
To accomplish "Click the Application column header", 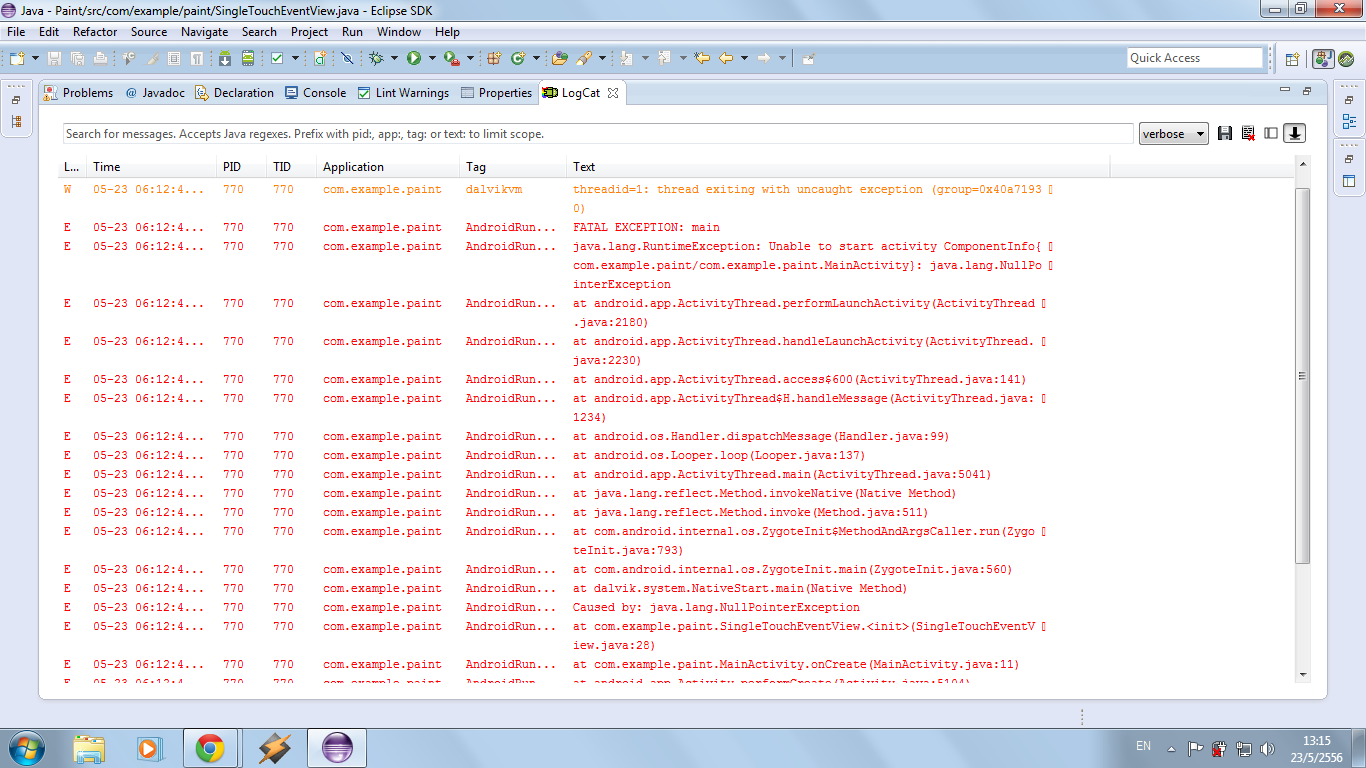I will 389,167.
